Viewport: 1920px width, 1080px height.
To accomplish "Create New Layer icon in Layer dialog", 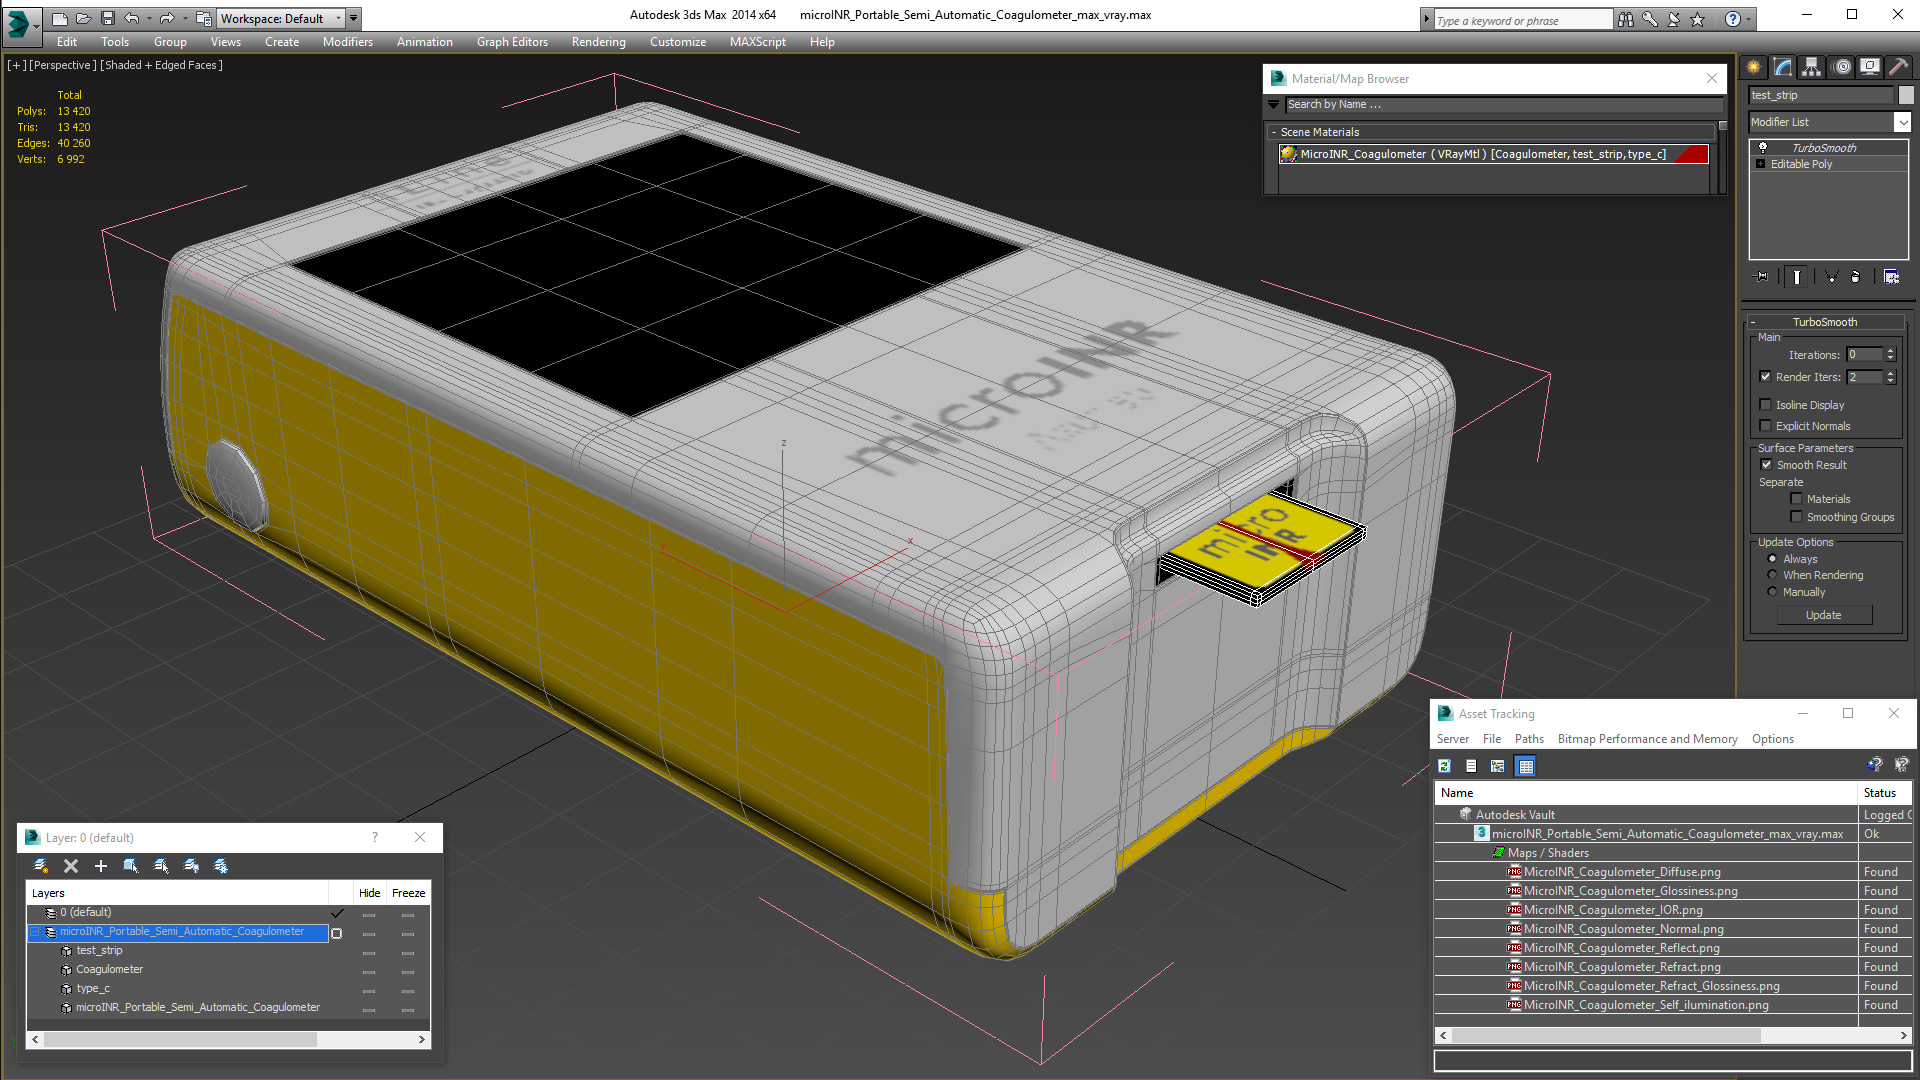I will (41, 866).
